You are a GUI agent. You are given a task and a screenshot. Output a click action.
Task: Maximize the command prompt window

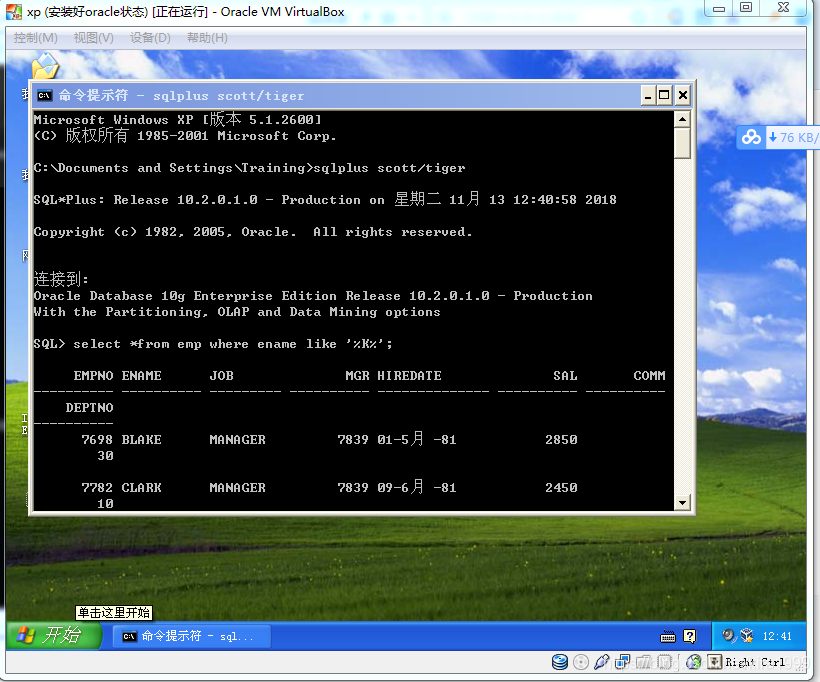(x=664, y=95)
